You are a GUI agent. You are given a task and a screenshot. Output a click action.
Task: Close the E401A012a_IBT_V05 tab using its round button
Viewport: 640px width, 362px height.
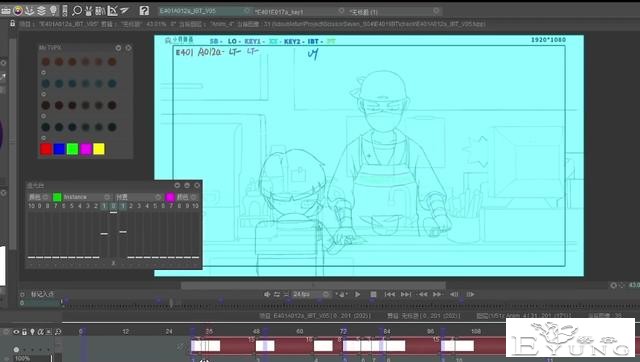247,11
